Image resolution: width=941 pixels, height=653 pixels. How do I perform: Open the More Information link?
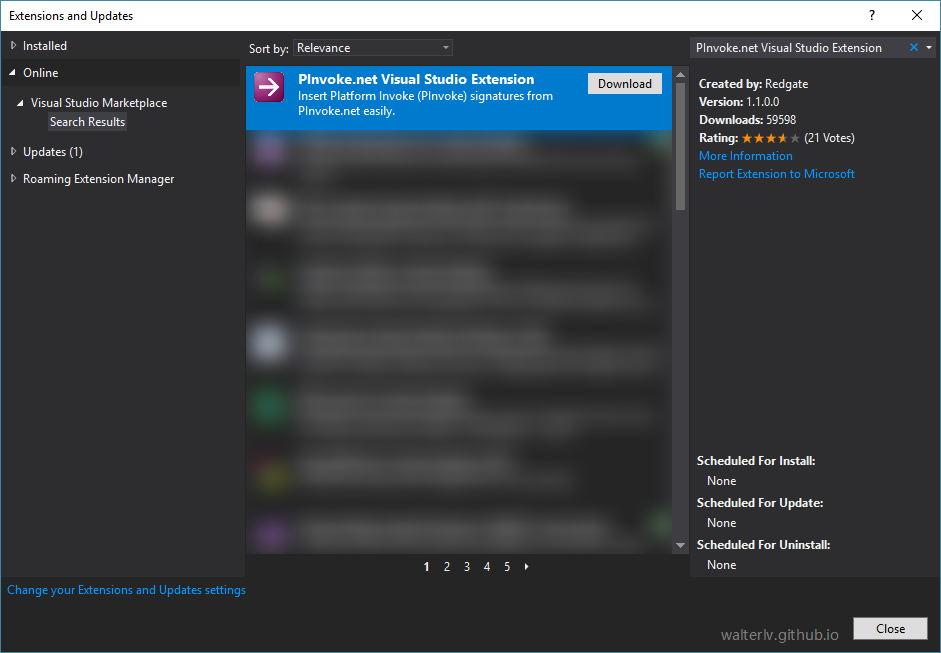[745, 156]
